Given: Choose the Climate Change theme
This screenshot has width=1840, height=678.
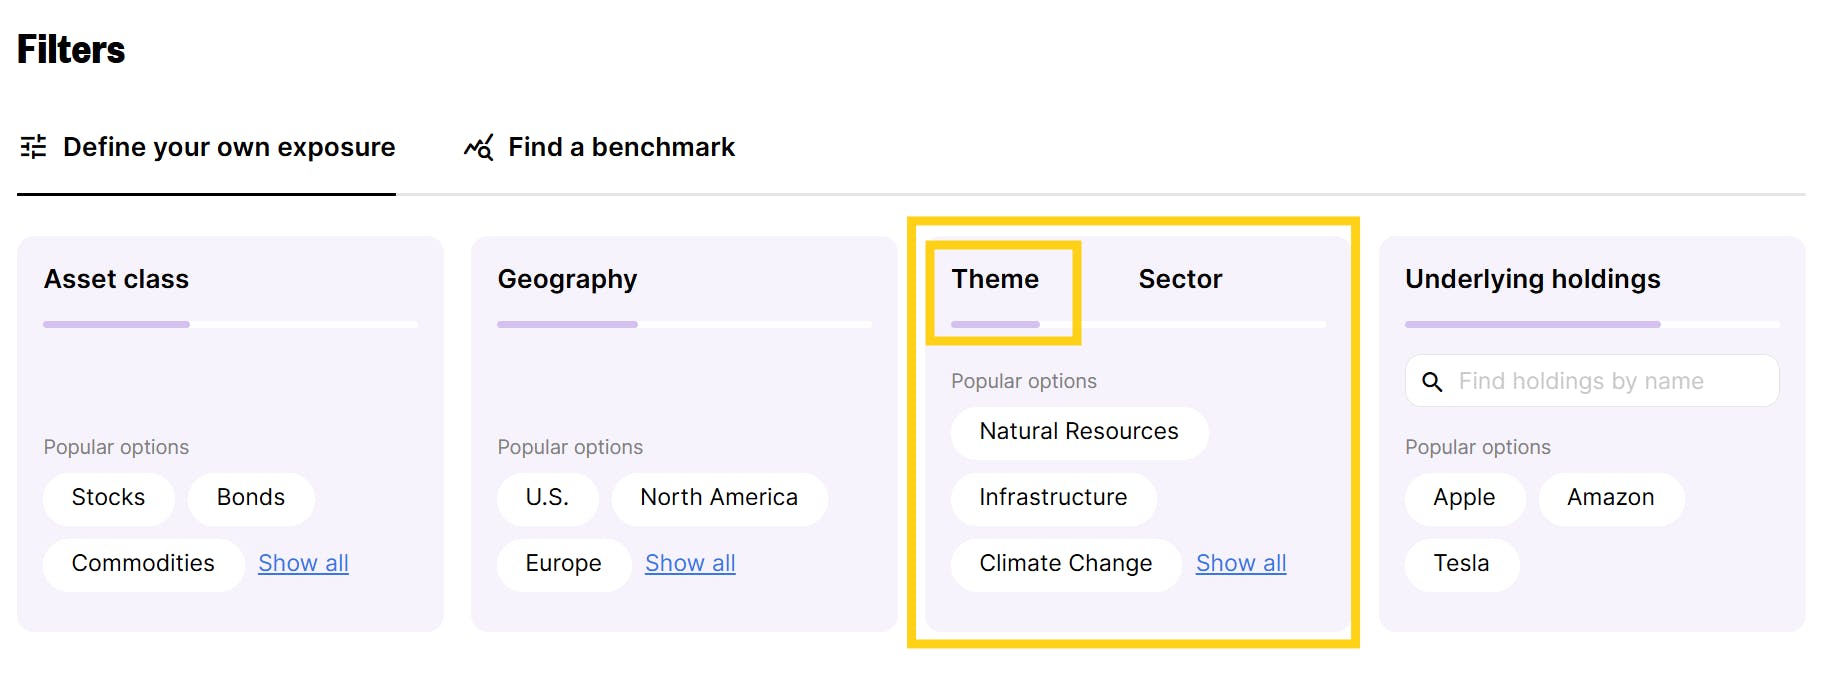Looking at the screenshot, I should point(1065,564).
